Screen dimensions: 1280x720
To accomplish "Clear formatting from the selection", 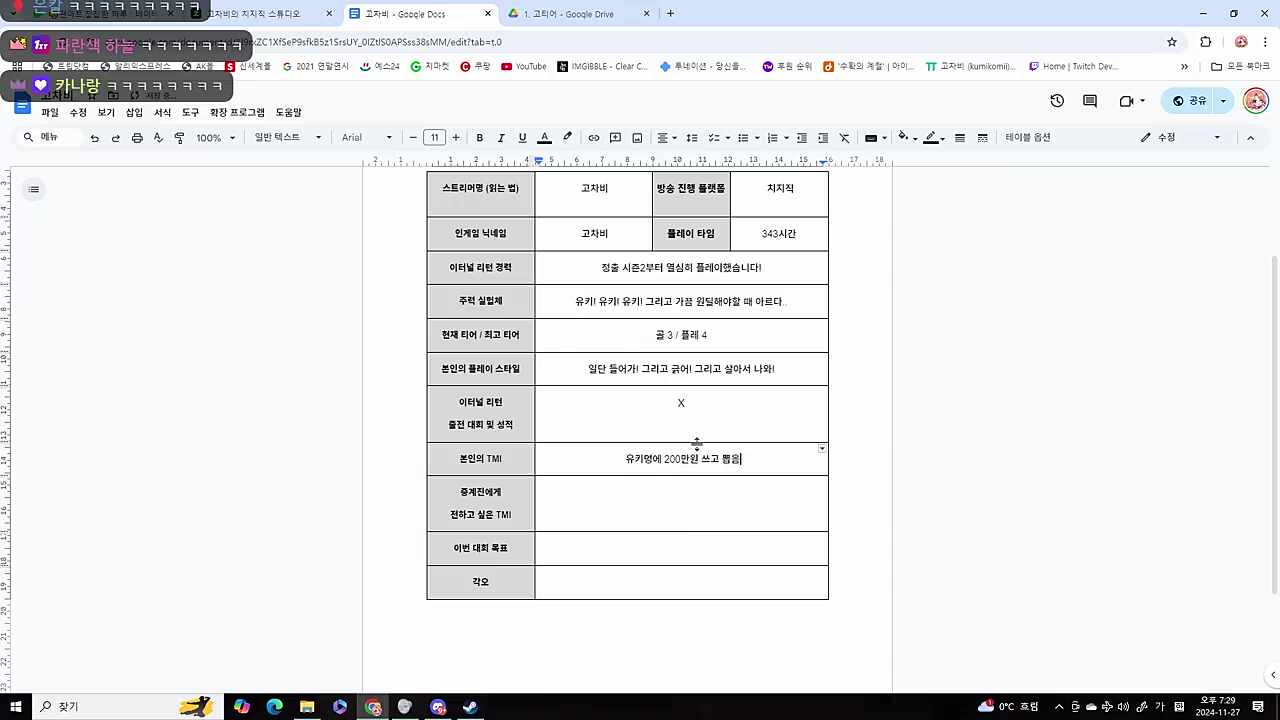I will pyautogui.click(x=844, y=138).
